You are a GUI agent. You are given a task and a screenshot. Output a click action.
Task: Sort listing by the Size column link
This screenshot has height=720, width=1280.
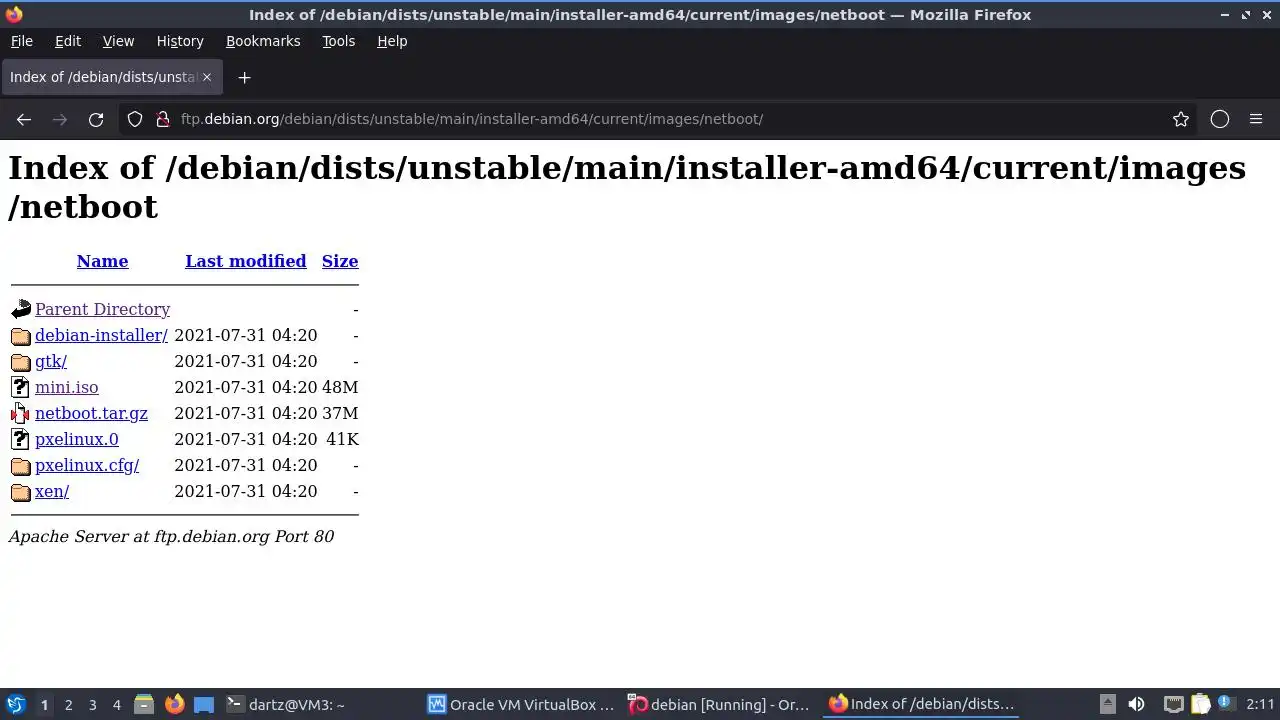[340, 261]
